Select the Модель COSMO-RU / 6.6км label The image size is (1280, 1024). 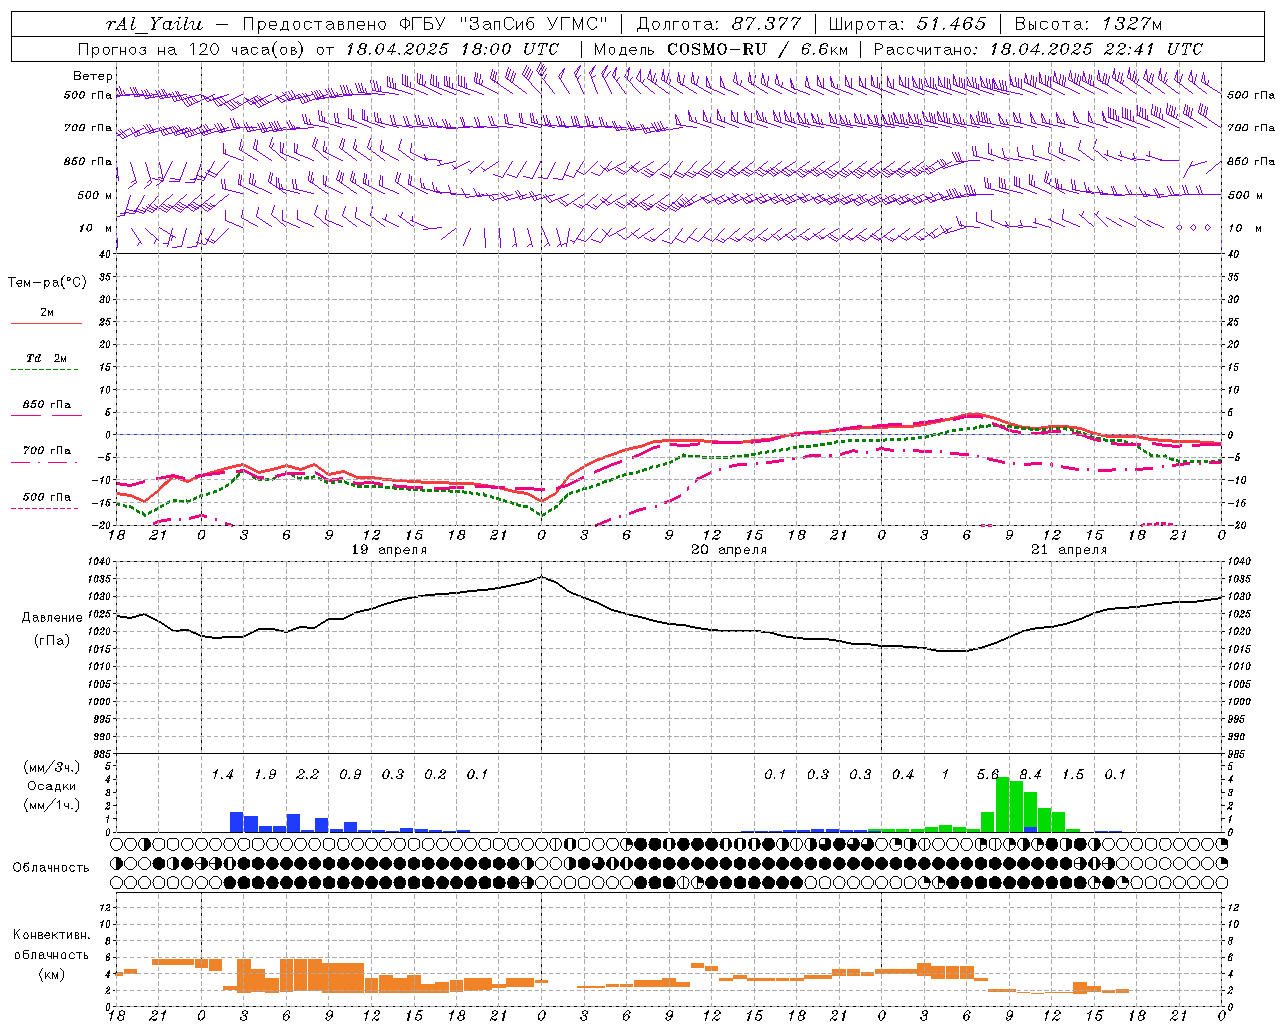(x=721, y=49)
